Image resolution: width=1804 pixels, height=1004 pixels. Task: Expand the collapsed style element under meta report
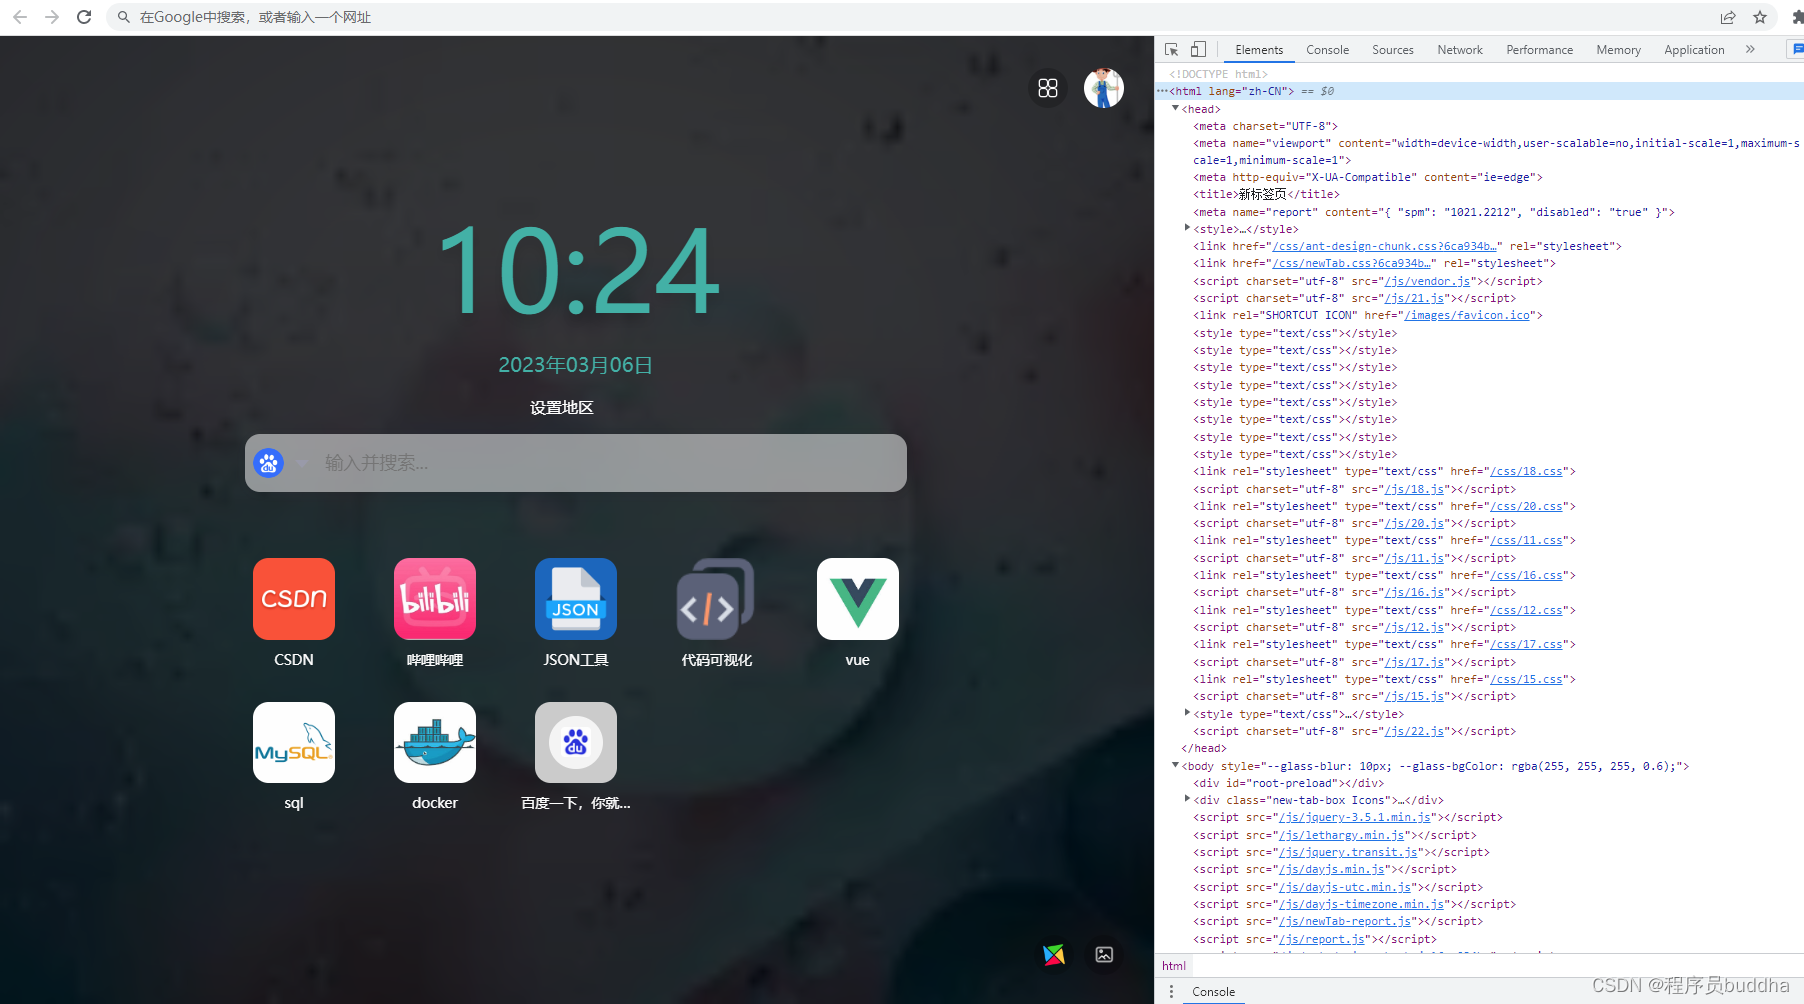pyautogui.click(x=1187, y=229)
